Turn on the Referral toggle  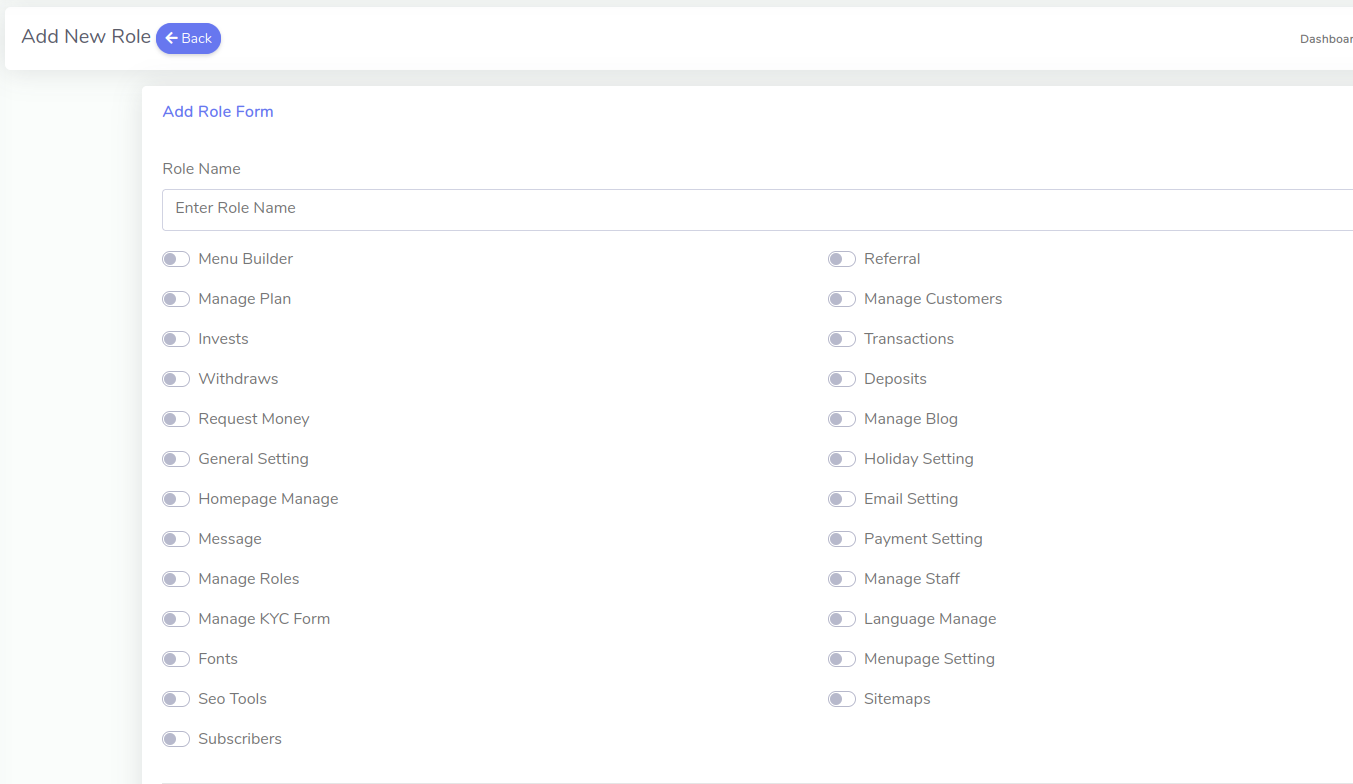[842, 259]
